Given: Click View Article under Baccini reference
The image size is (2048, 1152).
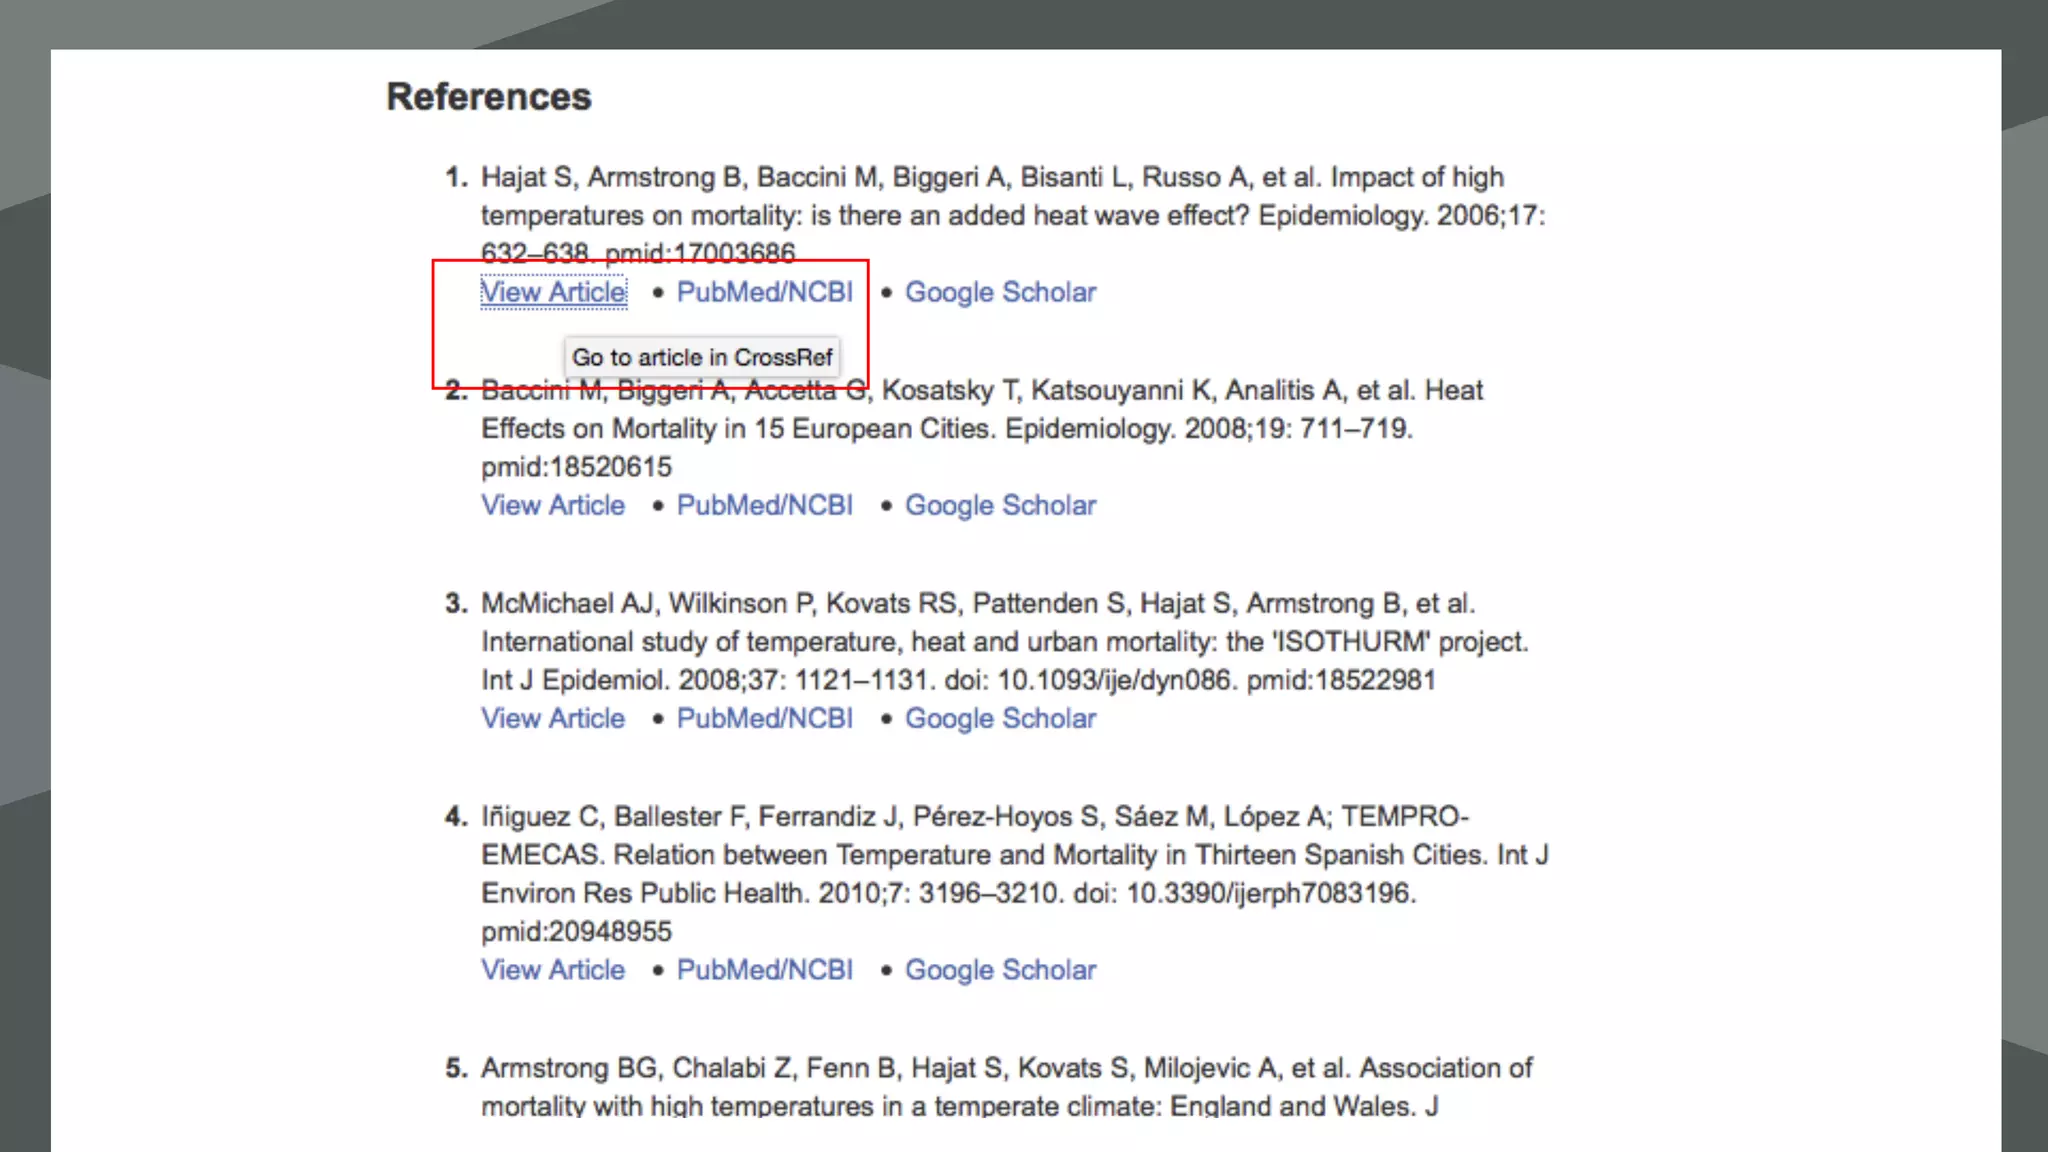Looking at the screenshot, I should point(553,505).
